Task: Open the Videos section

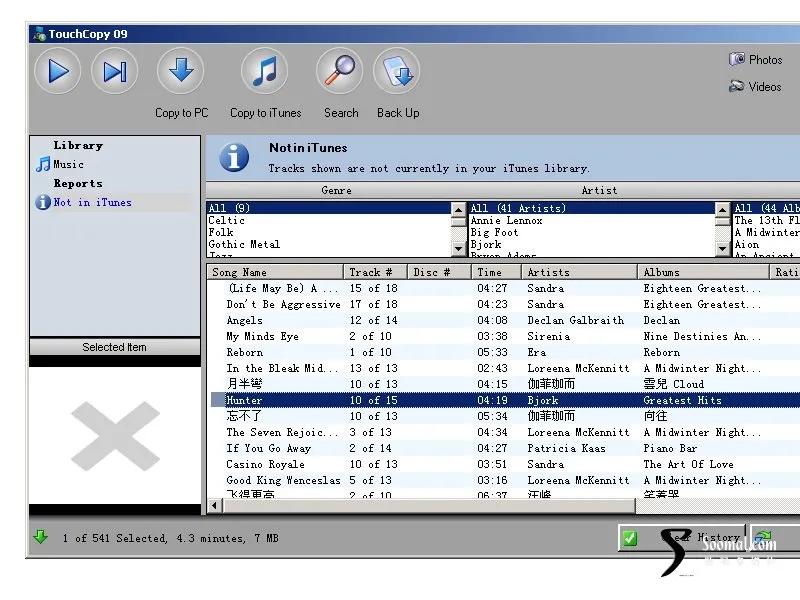Action: coord(755,86)
